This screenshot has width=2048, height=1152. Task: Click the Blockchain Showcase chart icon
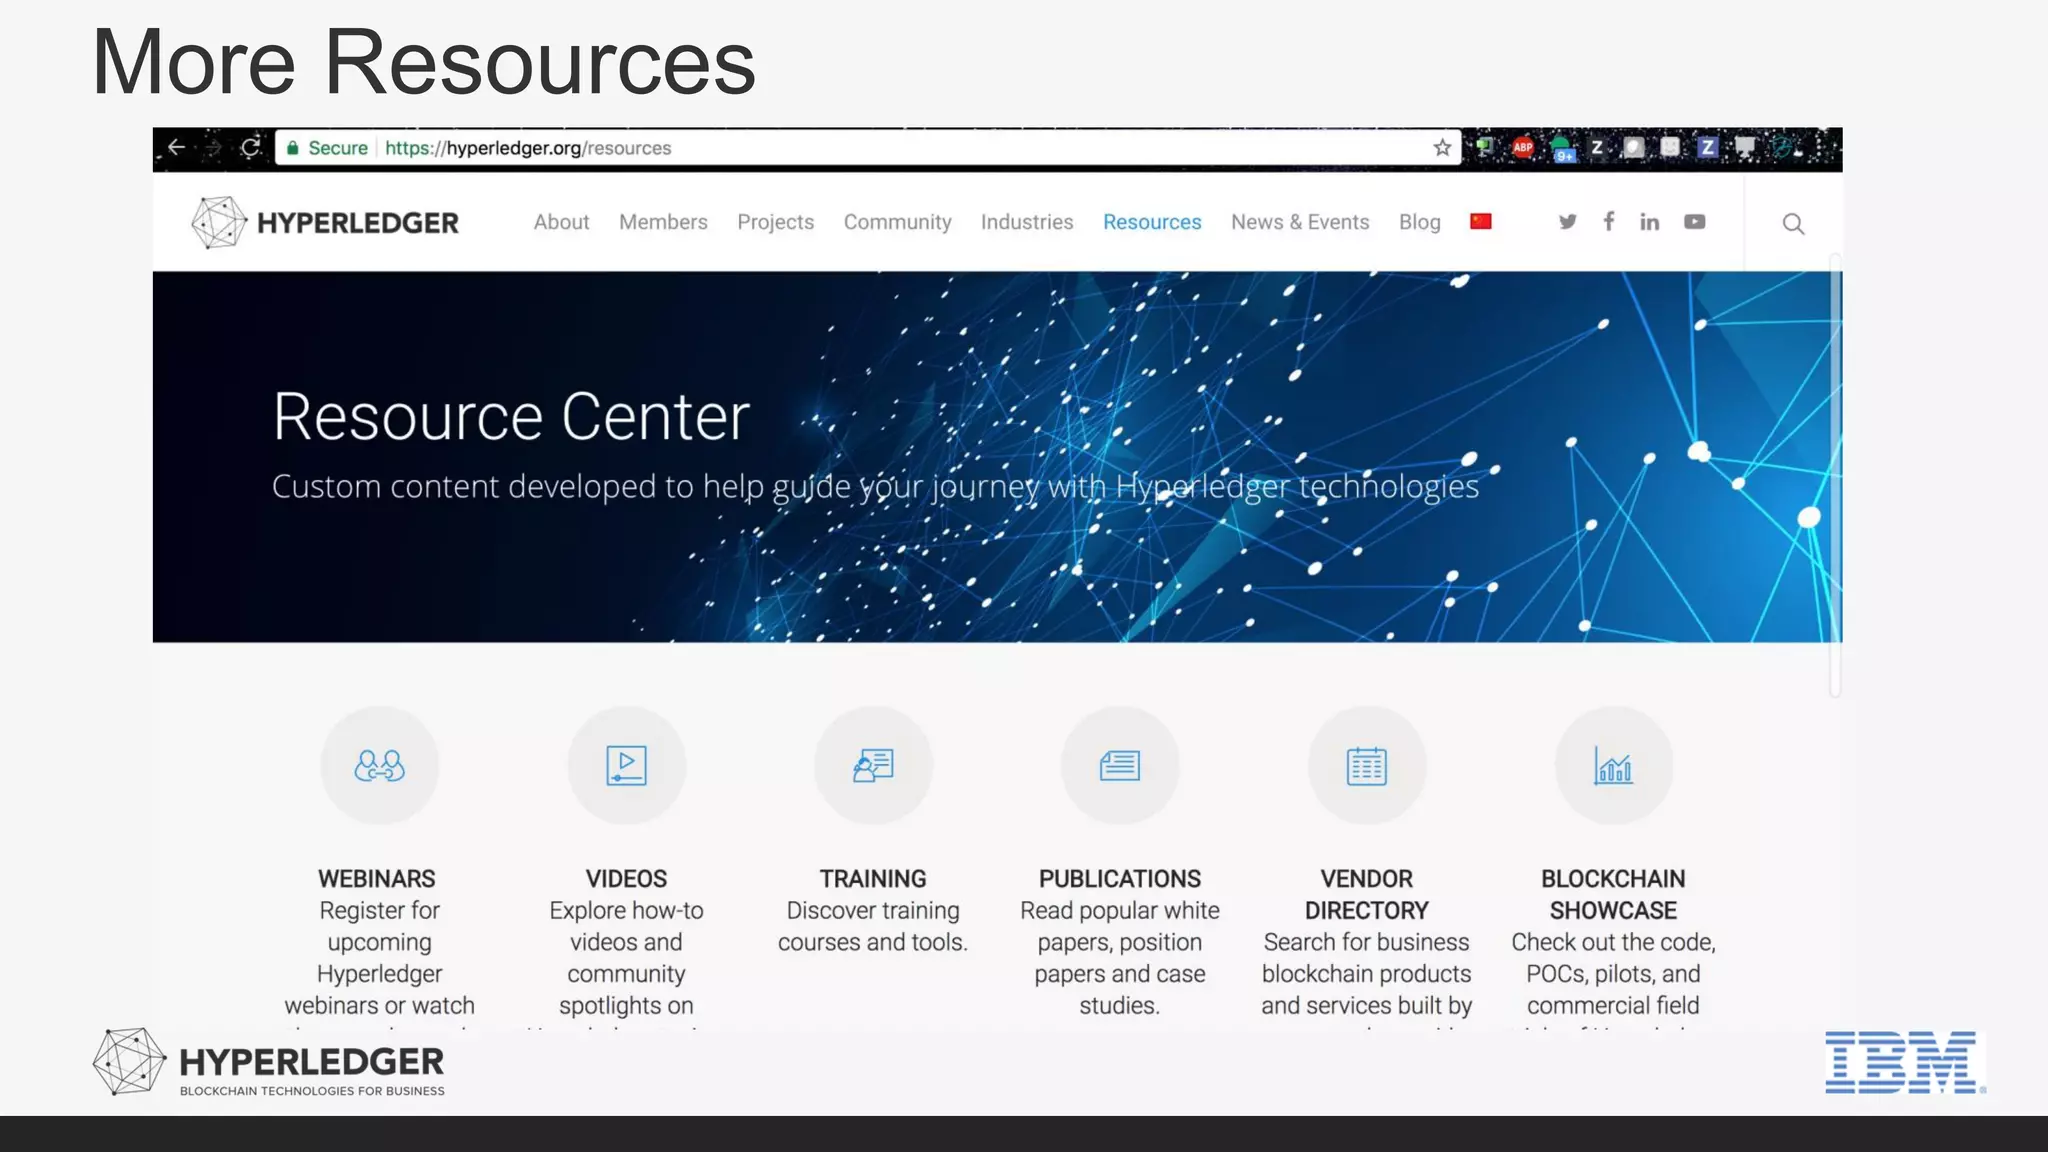pos(1613,766)
